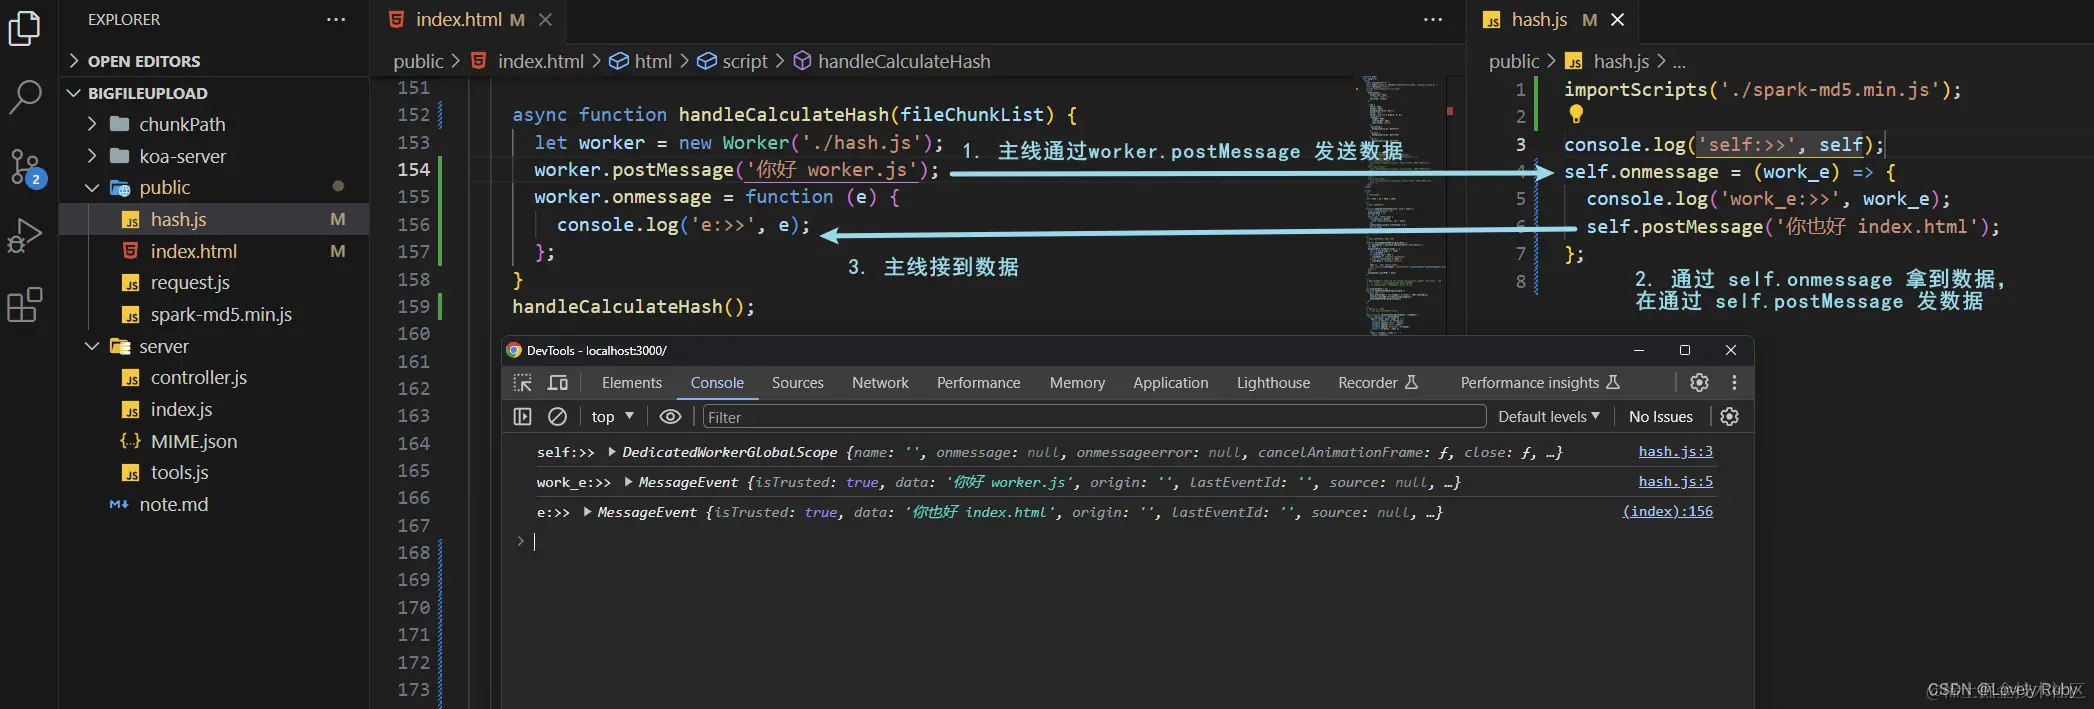Open (index):156 source link
The image size is (2094, 709).
point(1667,512)
